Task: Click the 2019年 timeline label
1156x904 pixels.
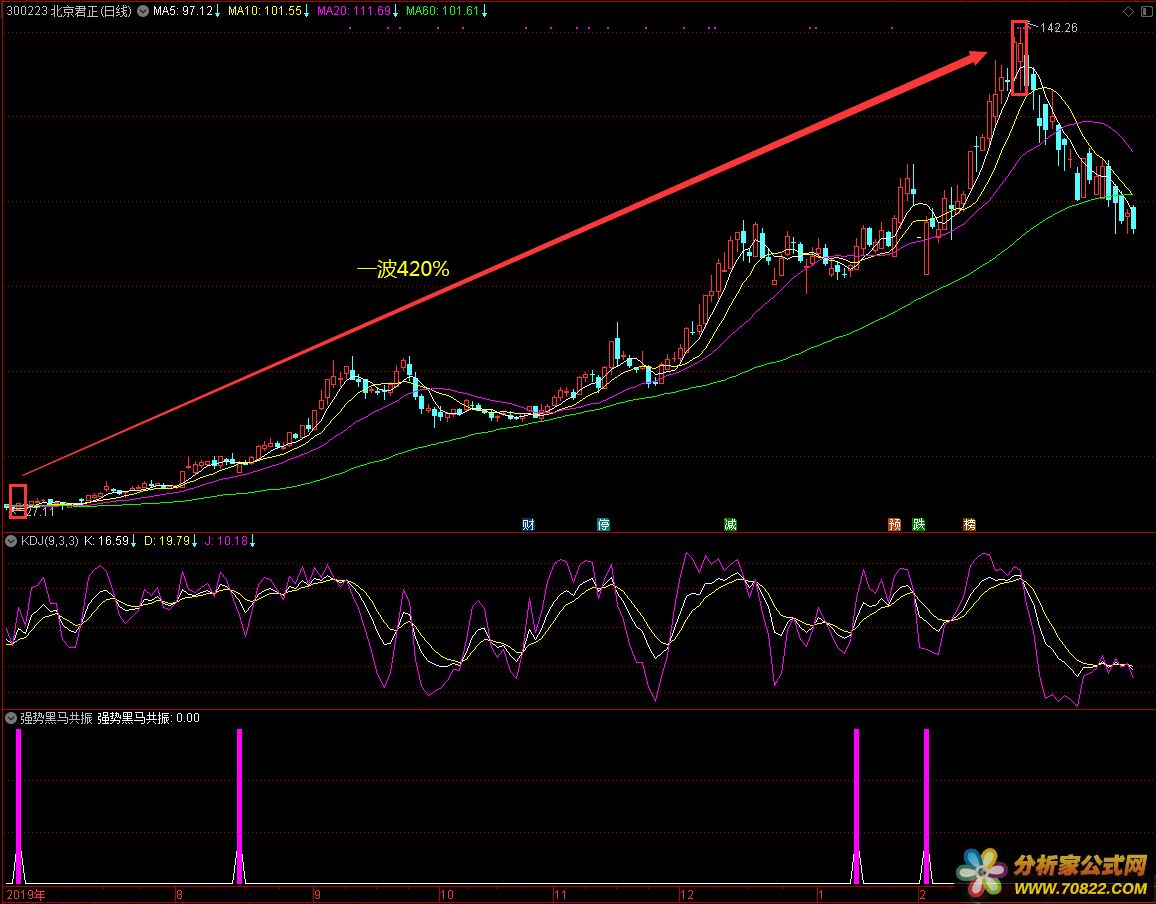Action: point(26,893)
